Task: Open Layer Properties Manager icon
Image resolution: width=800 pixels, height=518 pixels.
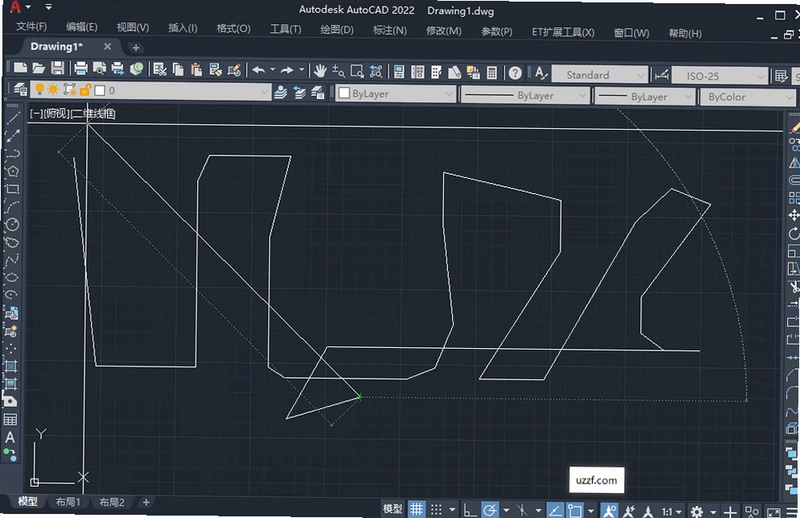Action: [20, 89]
